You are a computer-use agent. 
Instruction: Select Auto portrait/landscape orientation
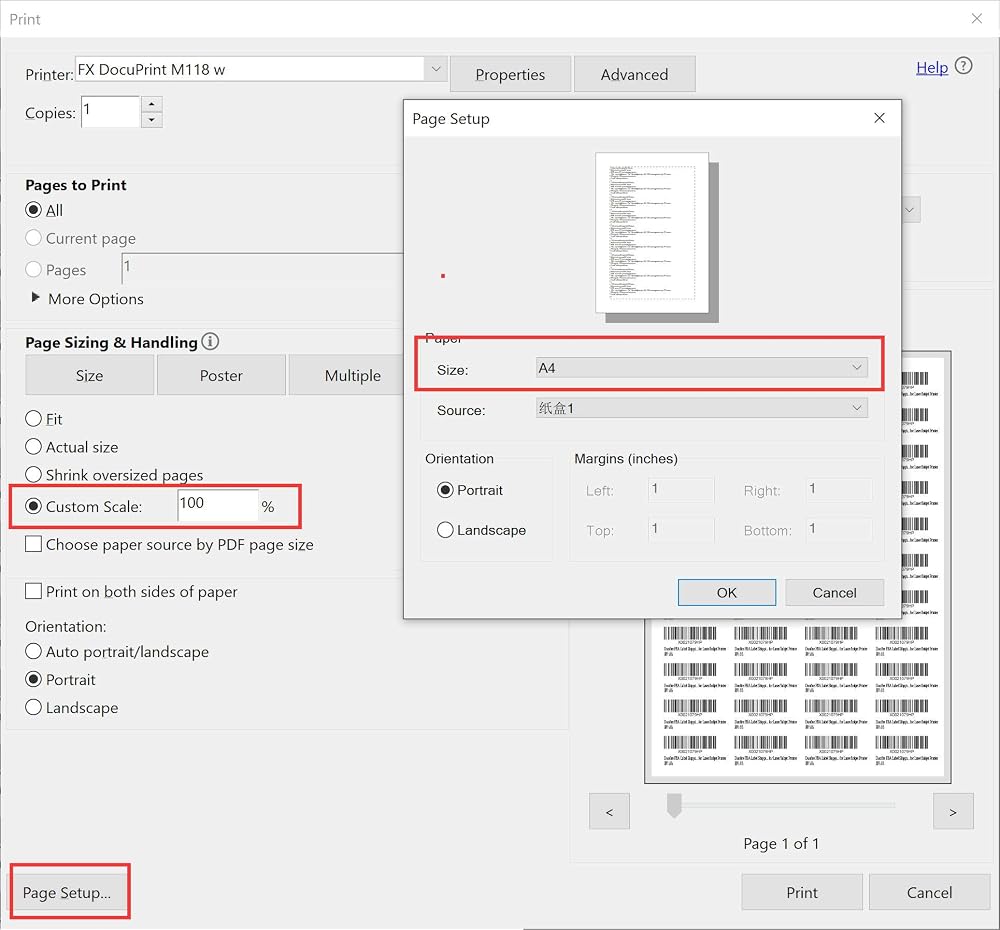point(33,651)
